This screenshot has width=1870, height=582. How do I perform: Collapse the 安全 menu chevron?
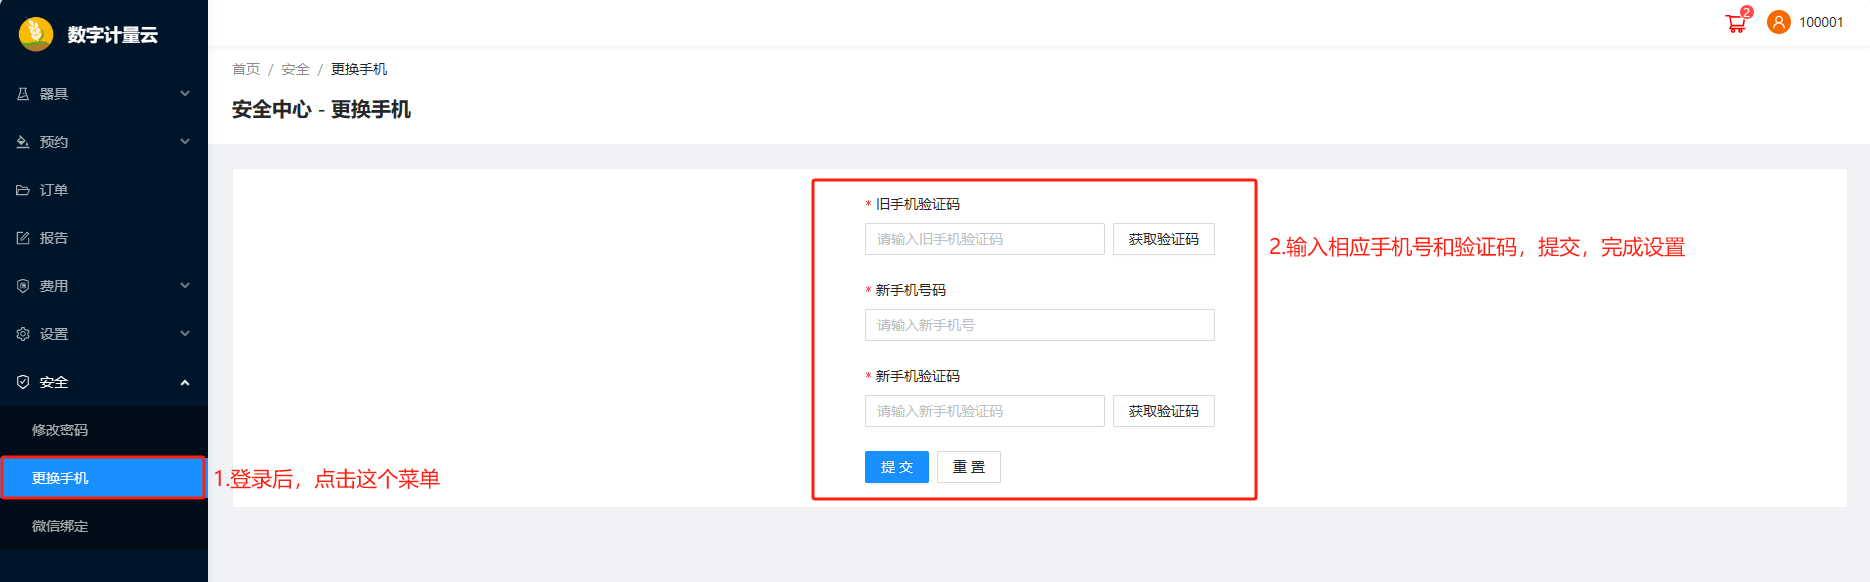[x=185, y=382]
